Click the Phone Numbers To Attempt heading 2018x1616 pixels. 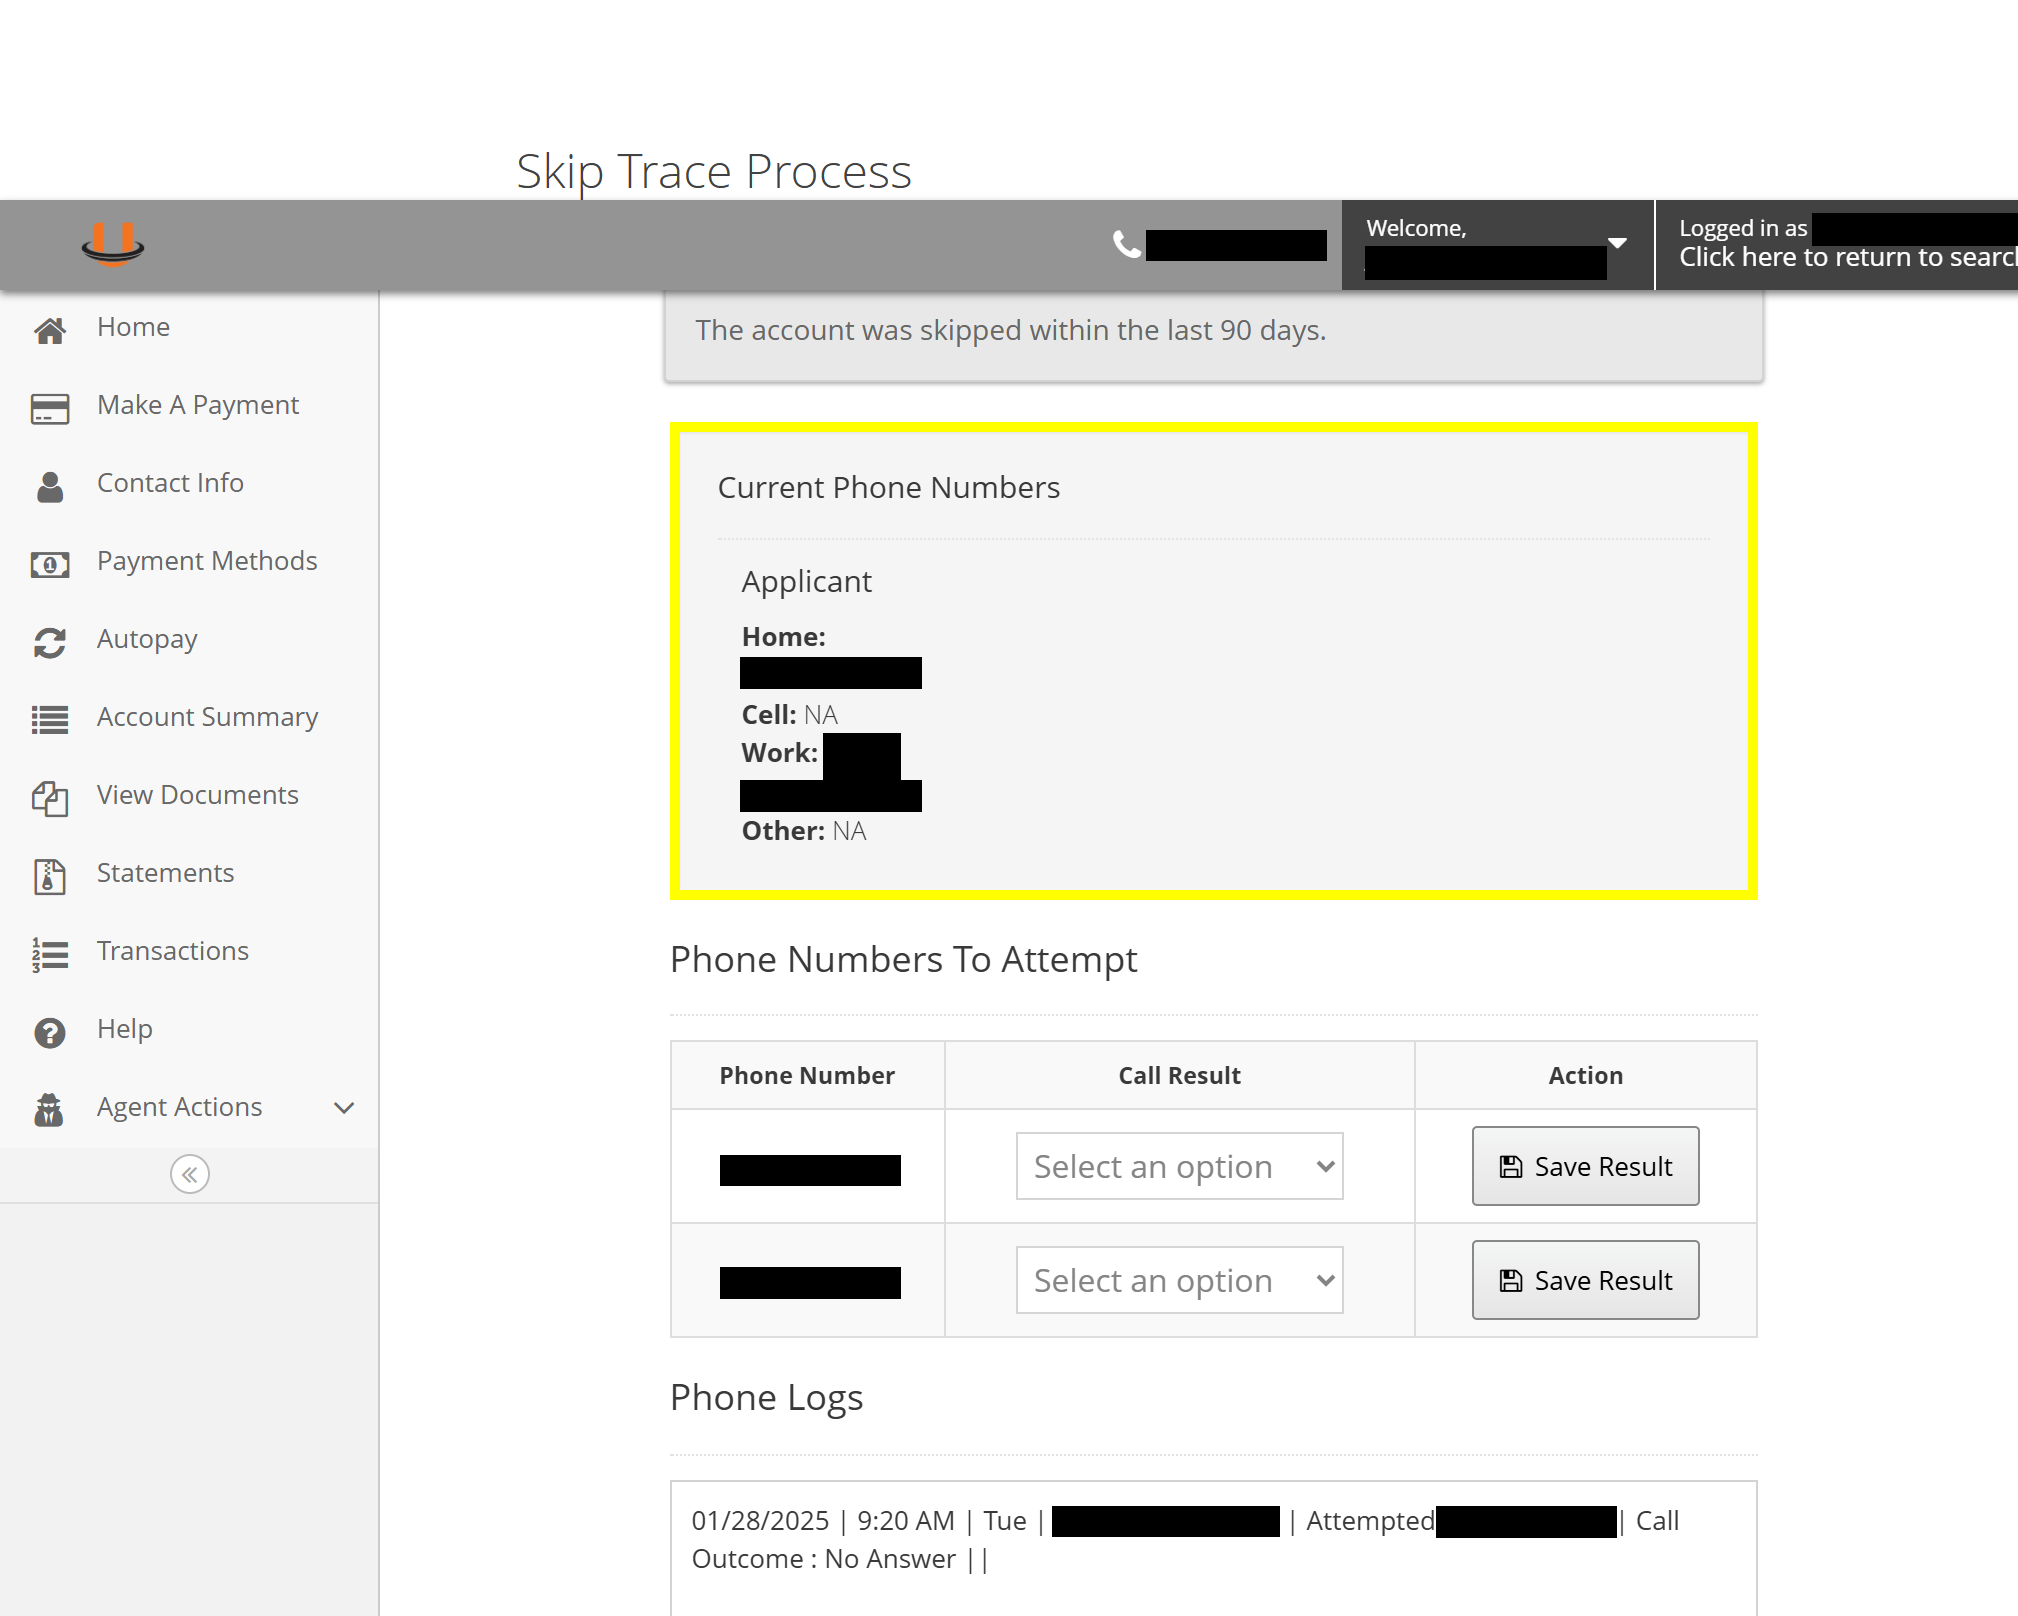903,959
